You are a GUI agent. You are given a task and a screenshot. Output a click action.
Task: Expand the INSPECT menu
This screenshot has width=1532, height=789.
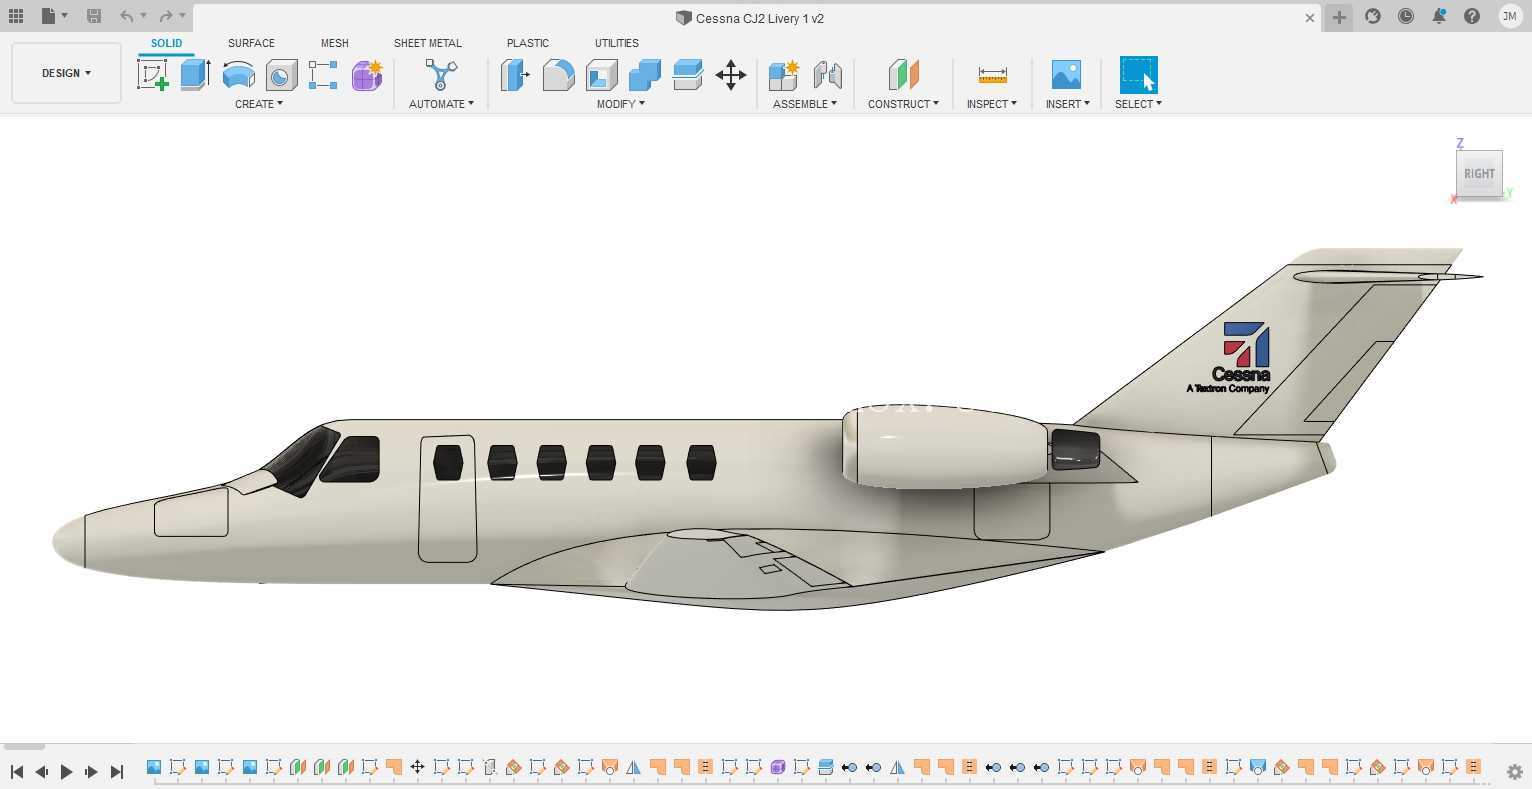click(992, 104)
